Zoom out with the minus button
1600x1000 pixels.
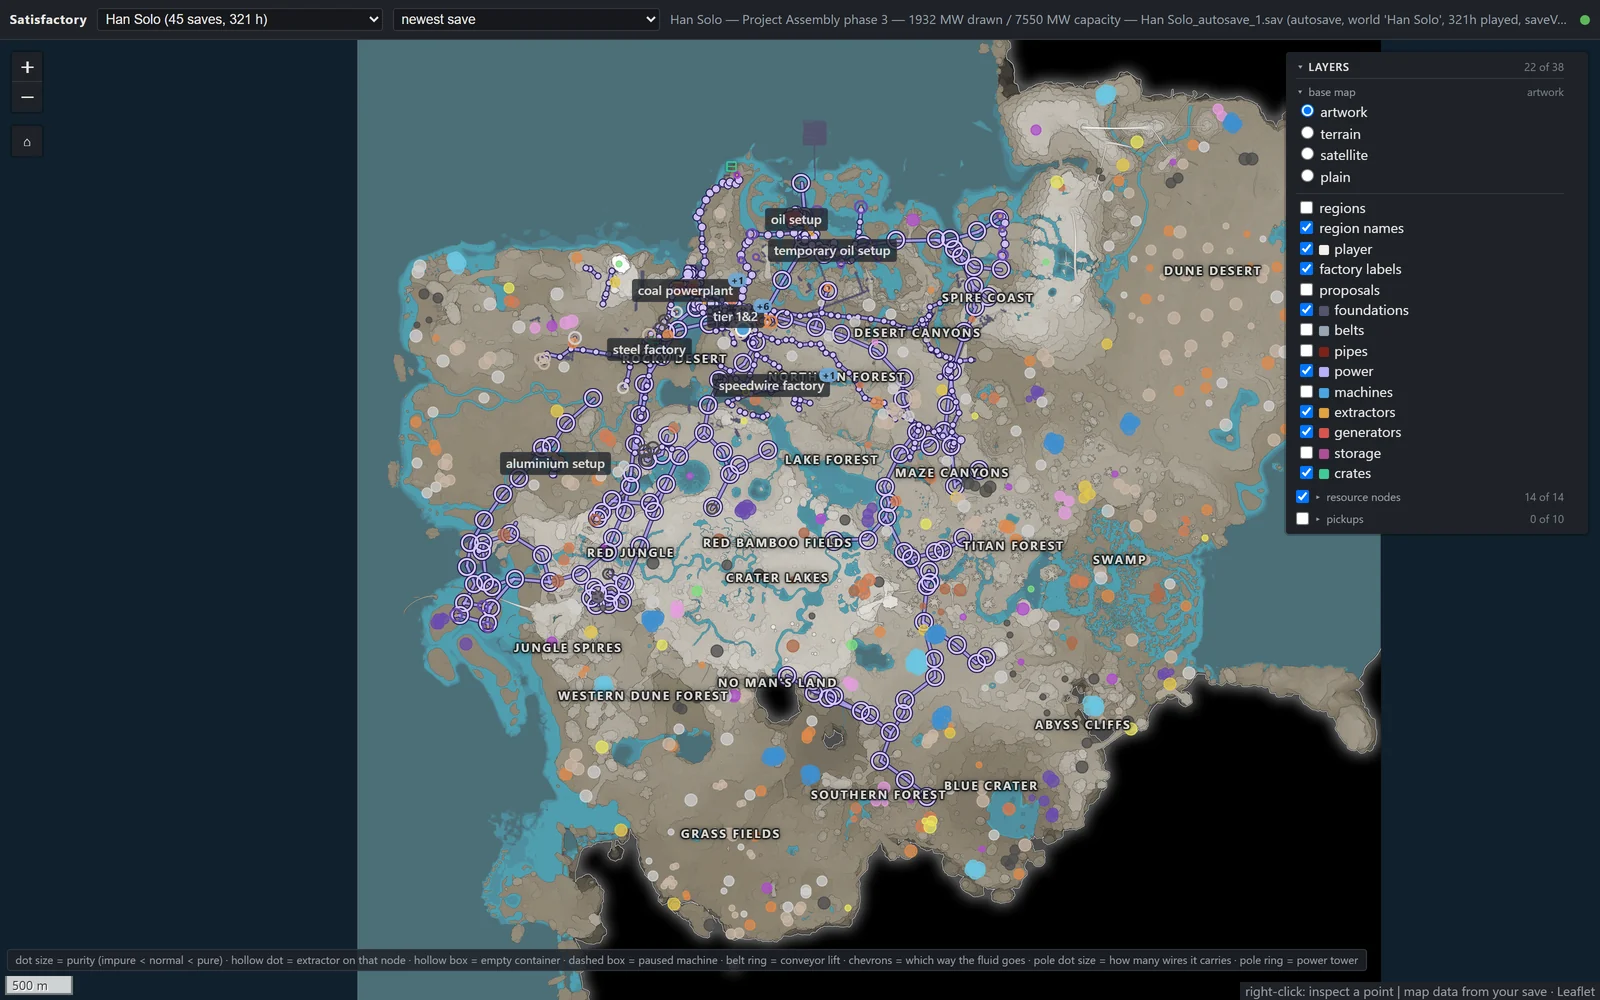(x=27, y=97)
